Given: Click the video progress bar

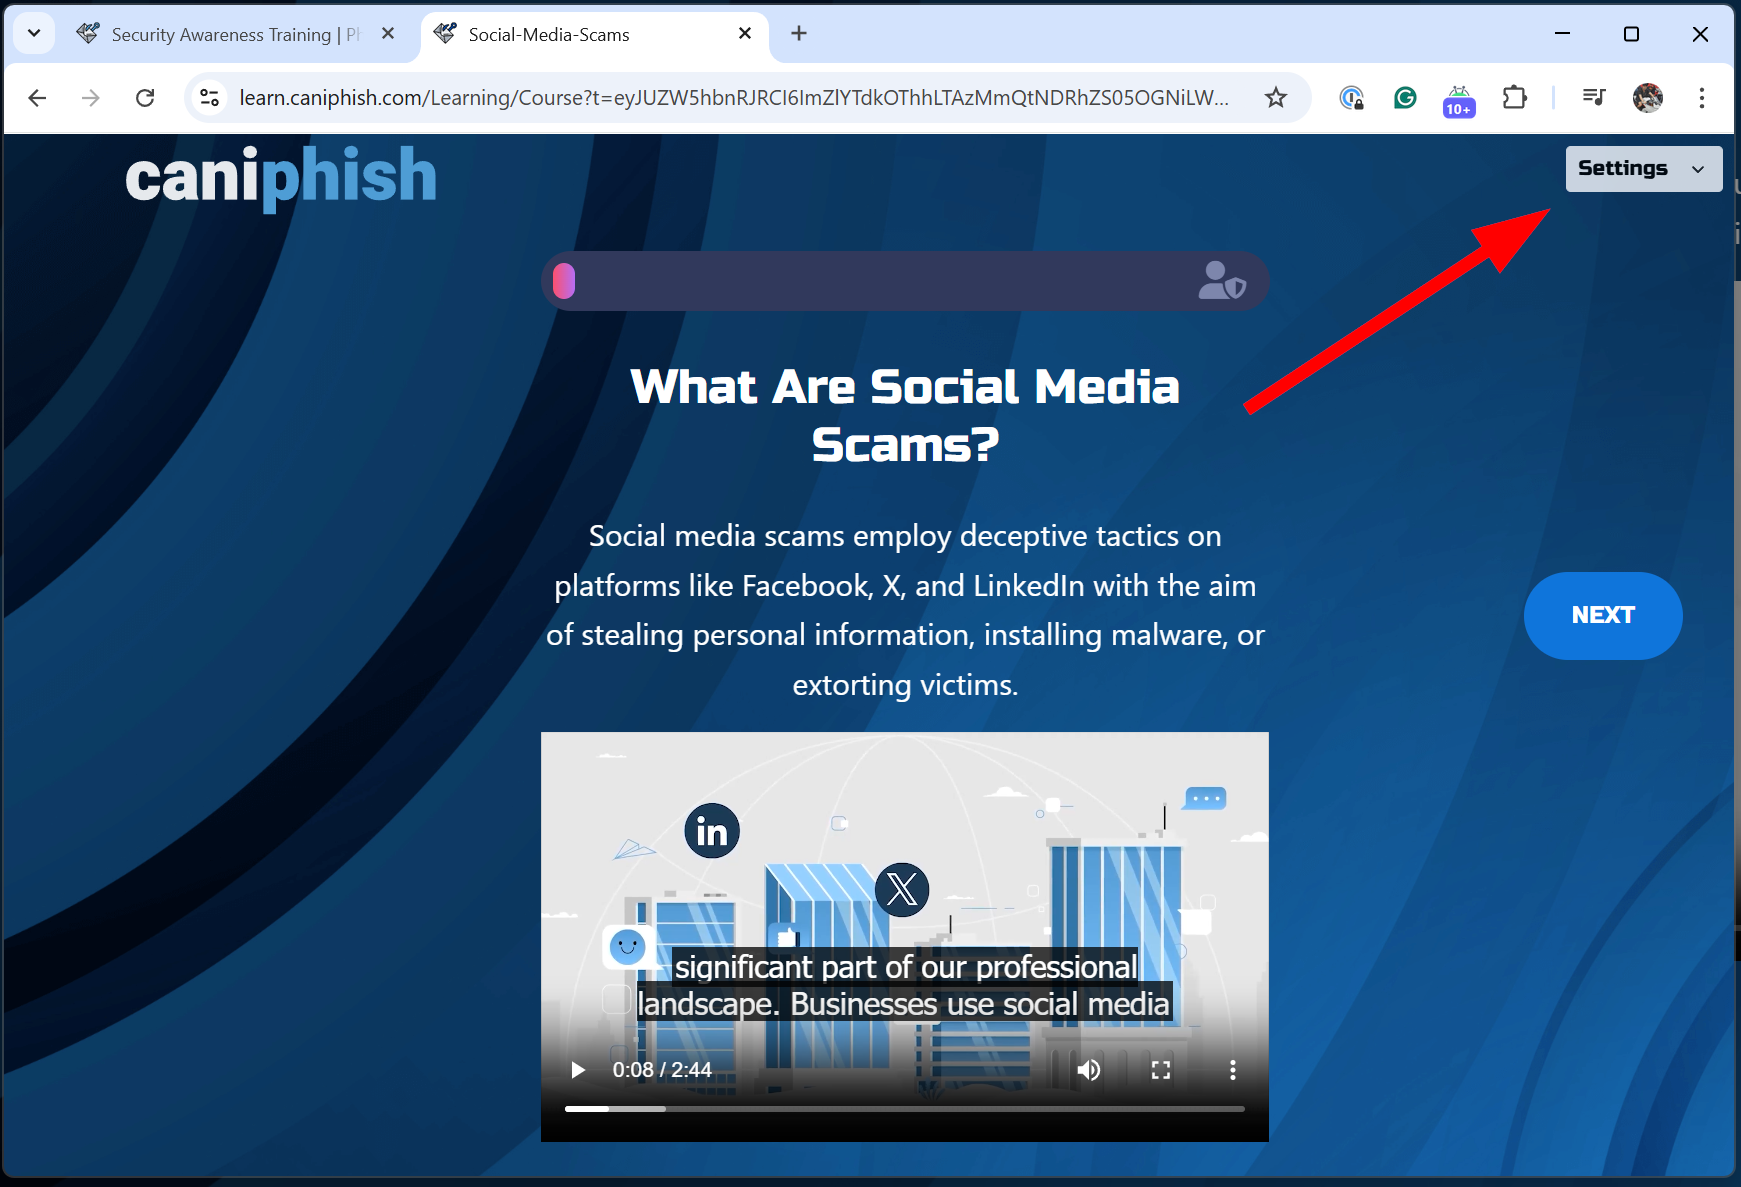Looking at the screenshot, I should click(x=904, y=1108).
